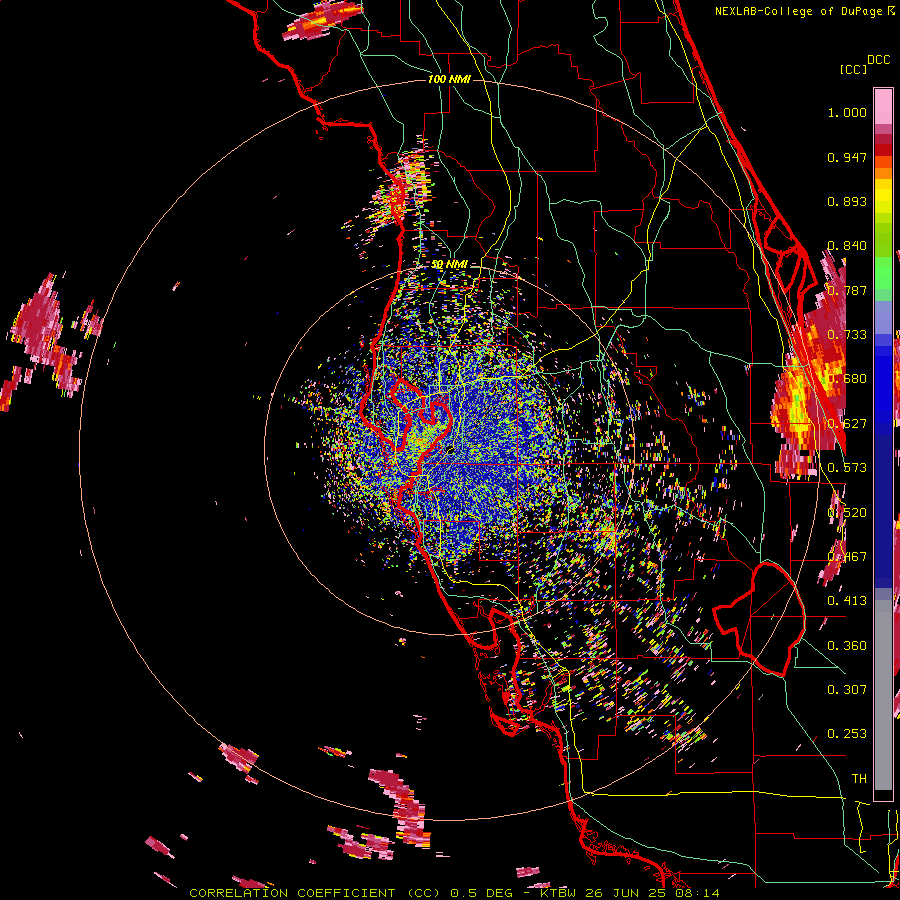Pick the orange segment of color scale
The height and width of the screenshot is (900, 900).
click(883, 173)
